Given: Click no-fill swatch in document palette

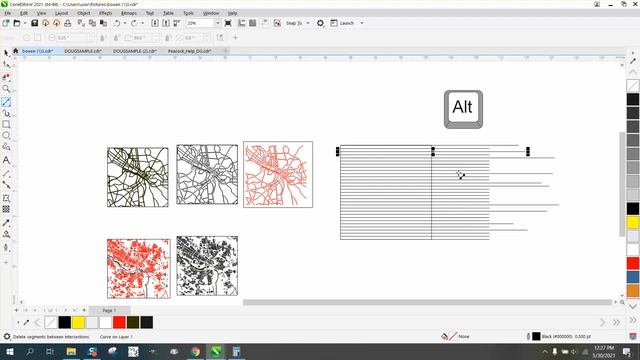Looking at the screenshot, I should [51, 322].
